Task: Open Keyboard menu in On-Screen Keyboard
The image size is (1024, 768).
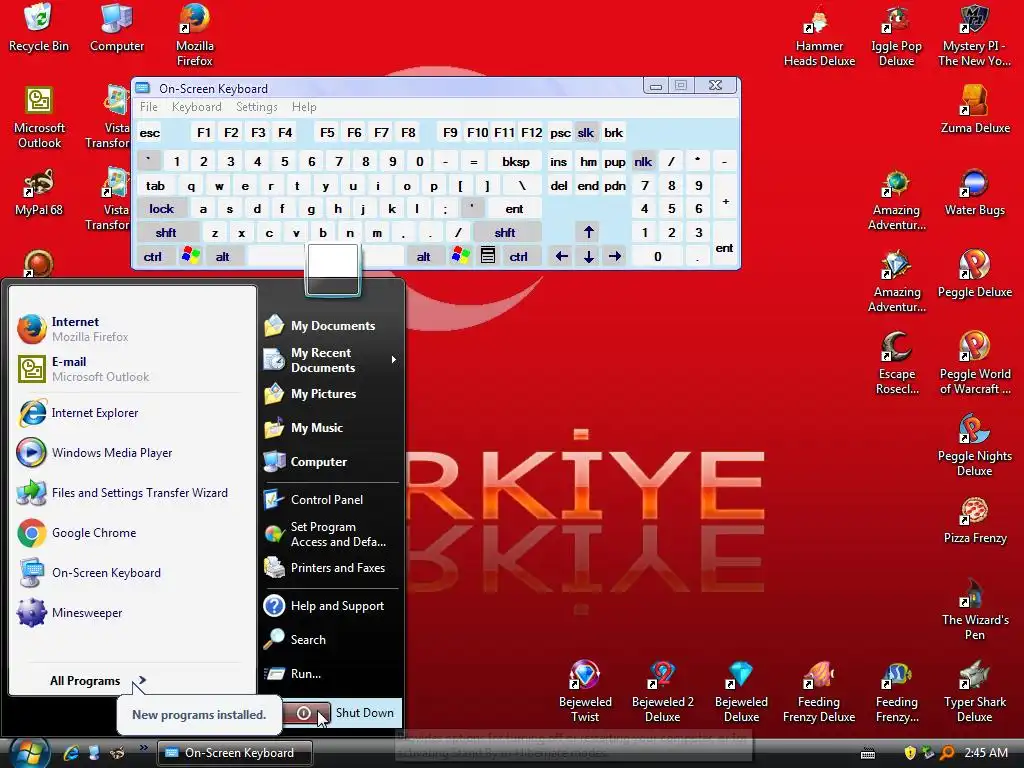Action: (x=197, y=107)
